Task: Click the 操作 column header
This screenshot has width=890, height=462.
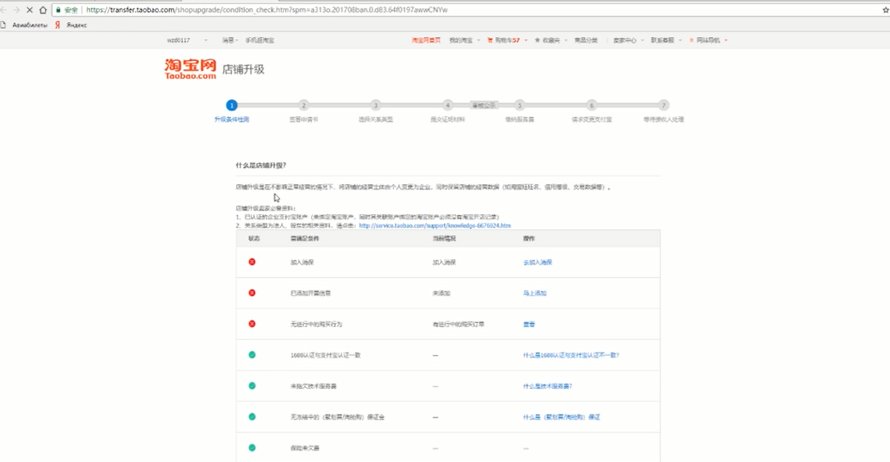Action: 529,238
